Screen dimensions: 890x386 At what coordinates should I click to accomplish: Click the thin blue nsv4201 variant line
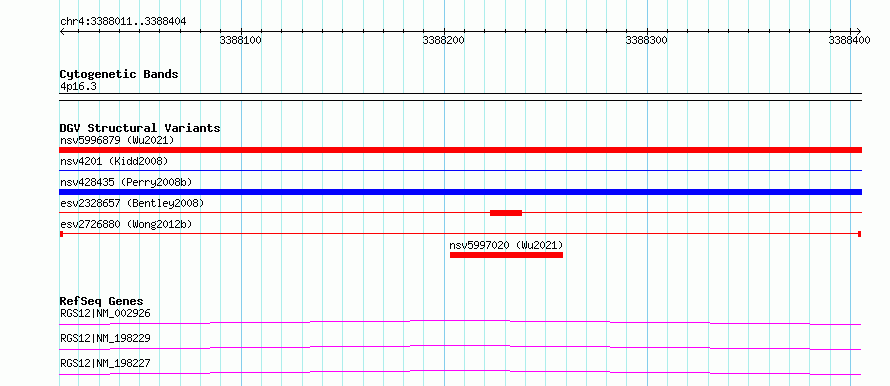click(x=460, y=170)
